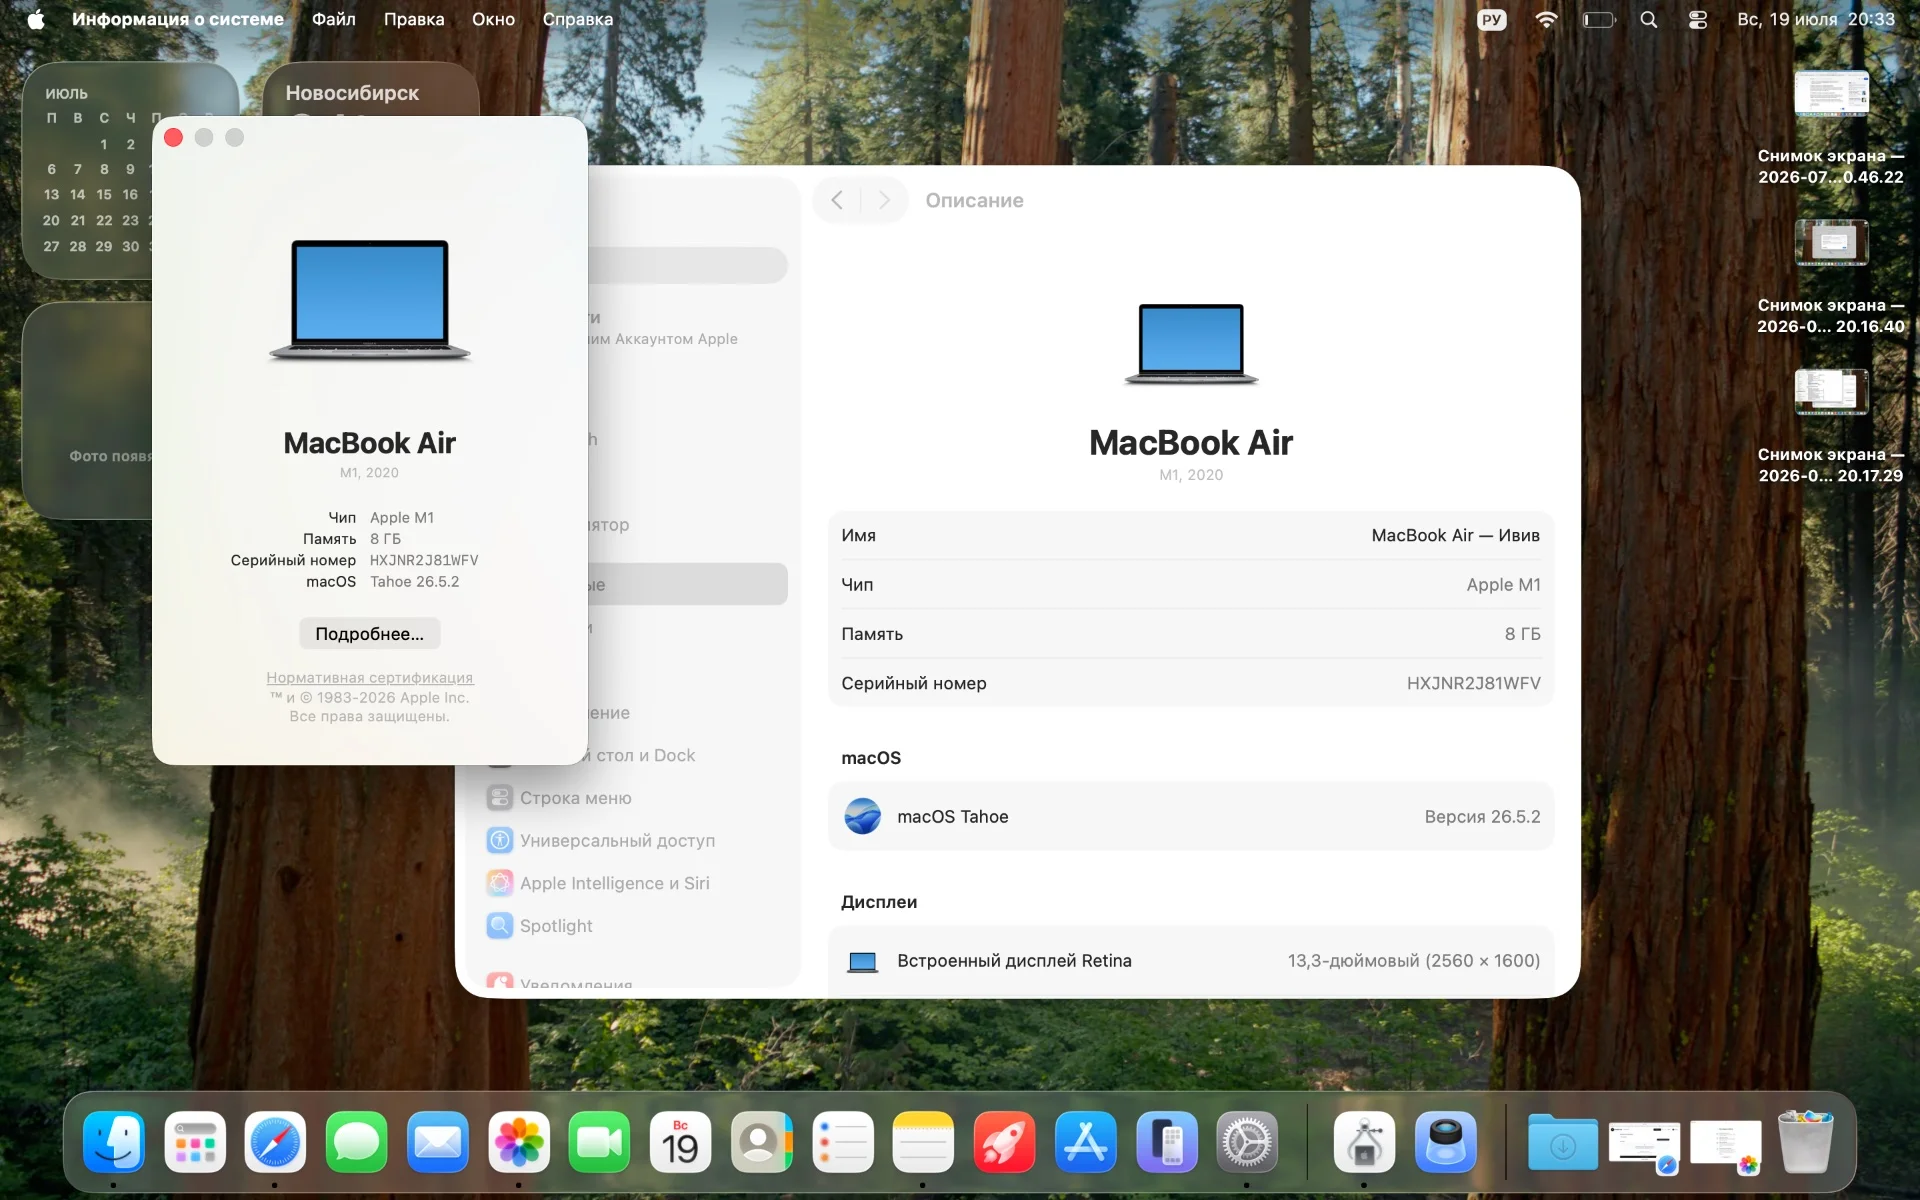Viewport: 1920px width, 1200px height.
Task: Open the minimized Photos window in Dock
Action: (x=1725, y=1143)
